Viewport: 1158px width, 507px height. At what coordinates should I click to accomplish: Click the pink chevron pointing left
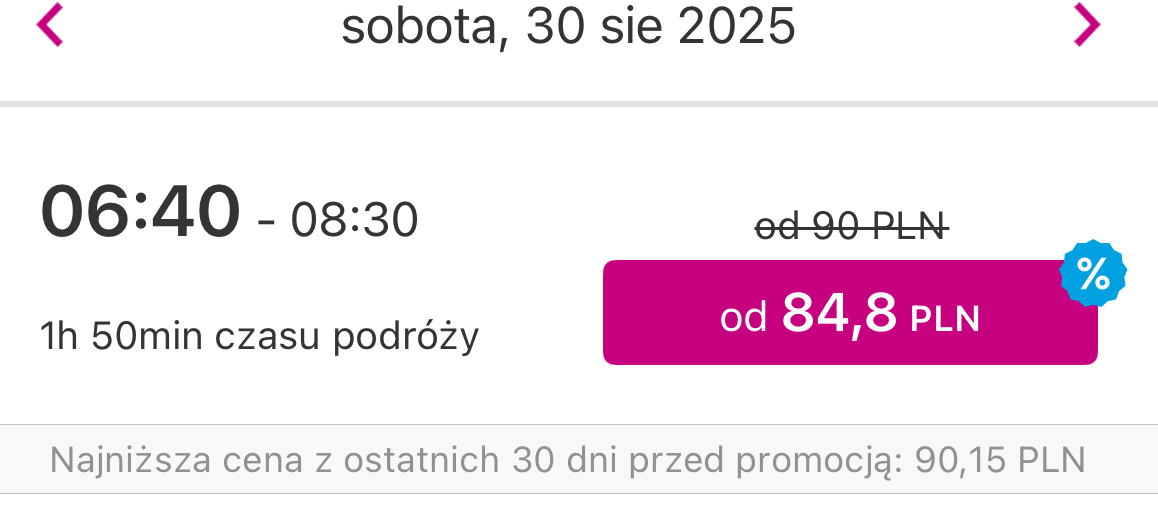(x=50, y=24)
